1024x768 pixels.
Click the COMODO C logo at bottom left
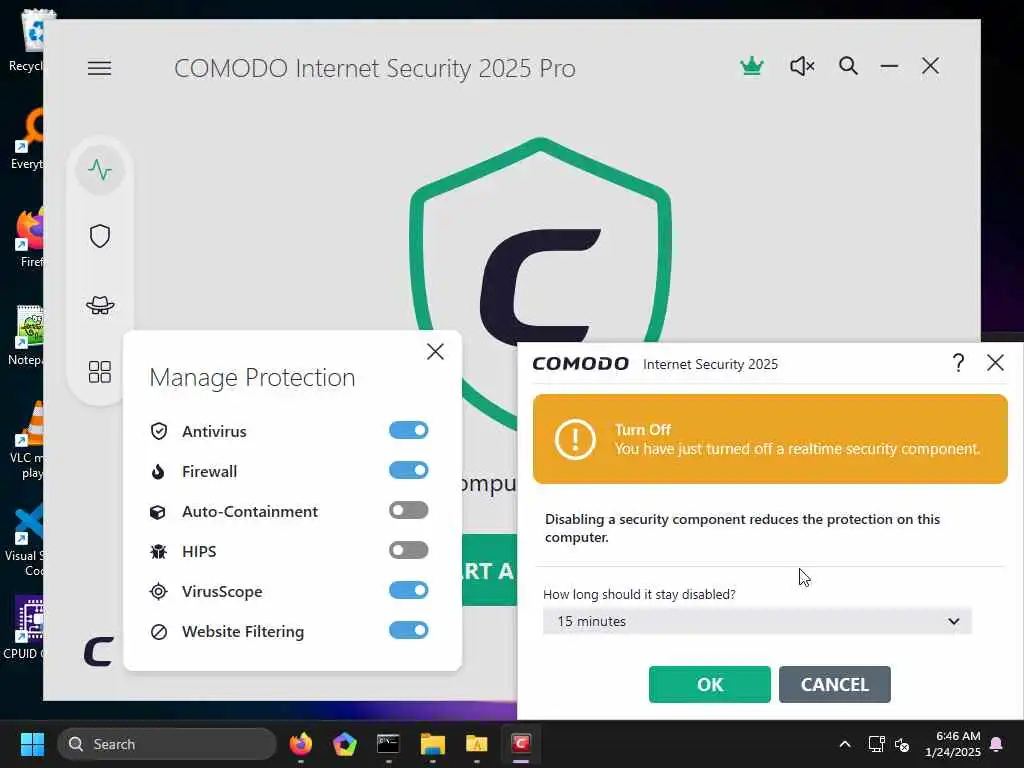(x=99, y=651)
